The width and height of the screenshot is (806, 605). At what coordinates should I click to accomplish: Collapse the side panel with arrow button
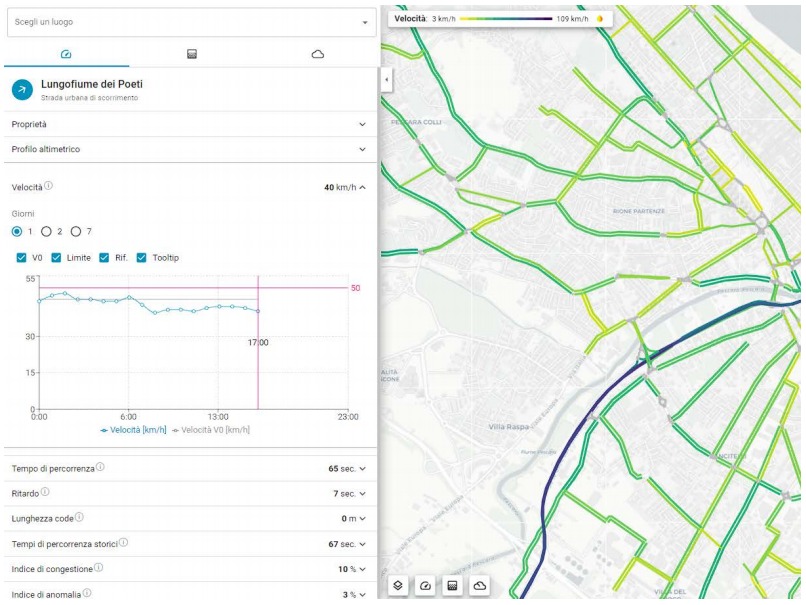(387, 80)
